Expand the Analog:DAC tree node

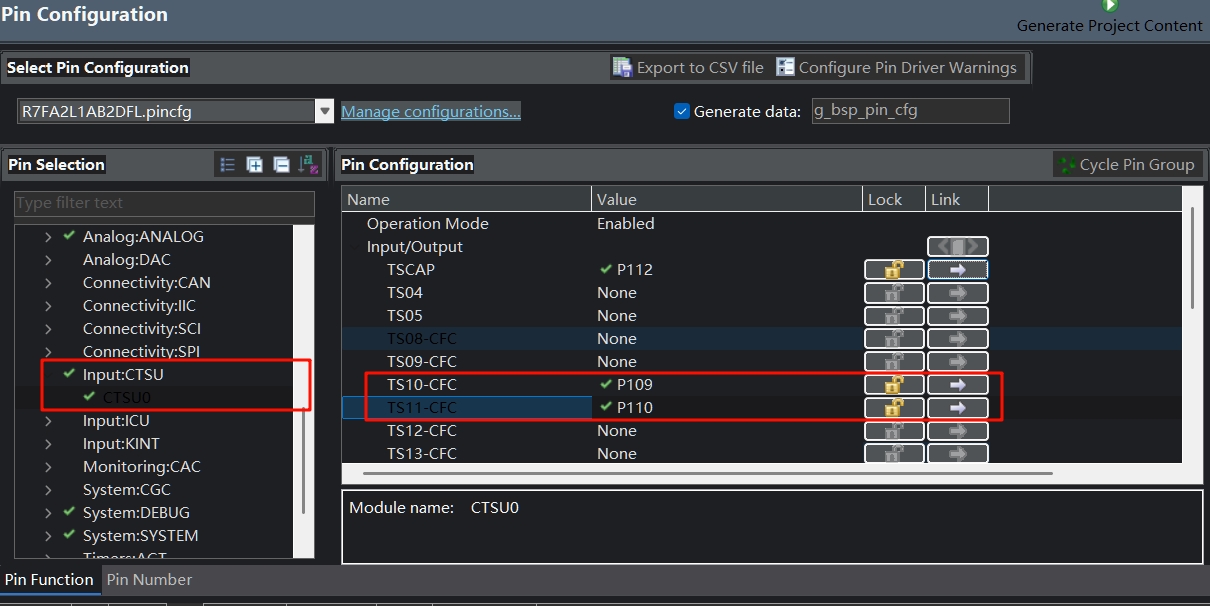[x=48, y=260]
